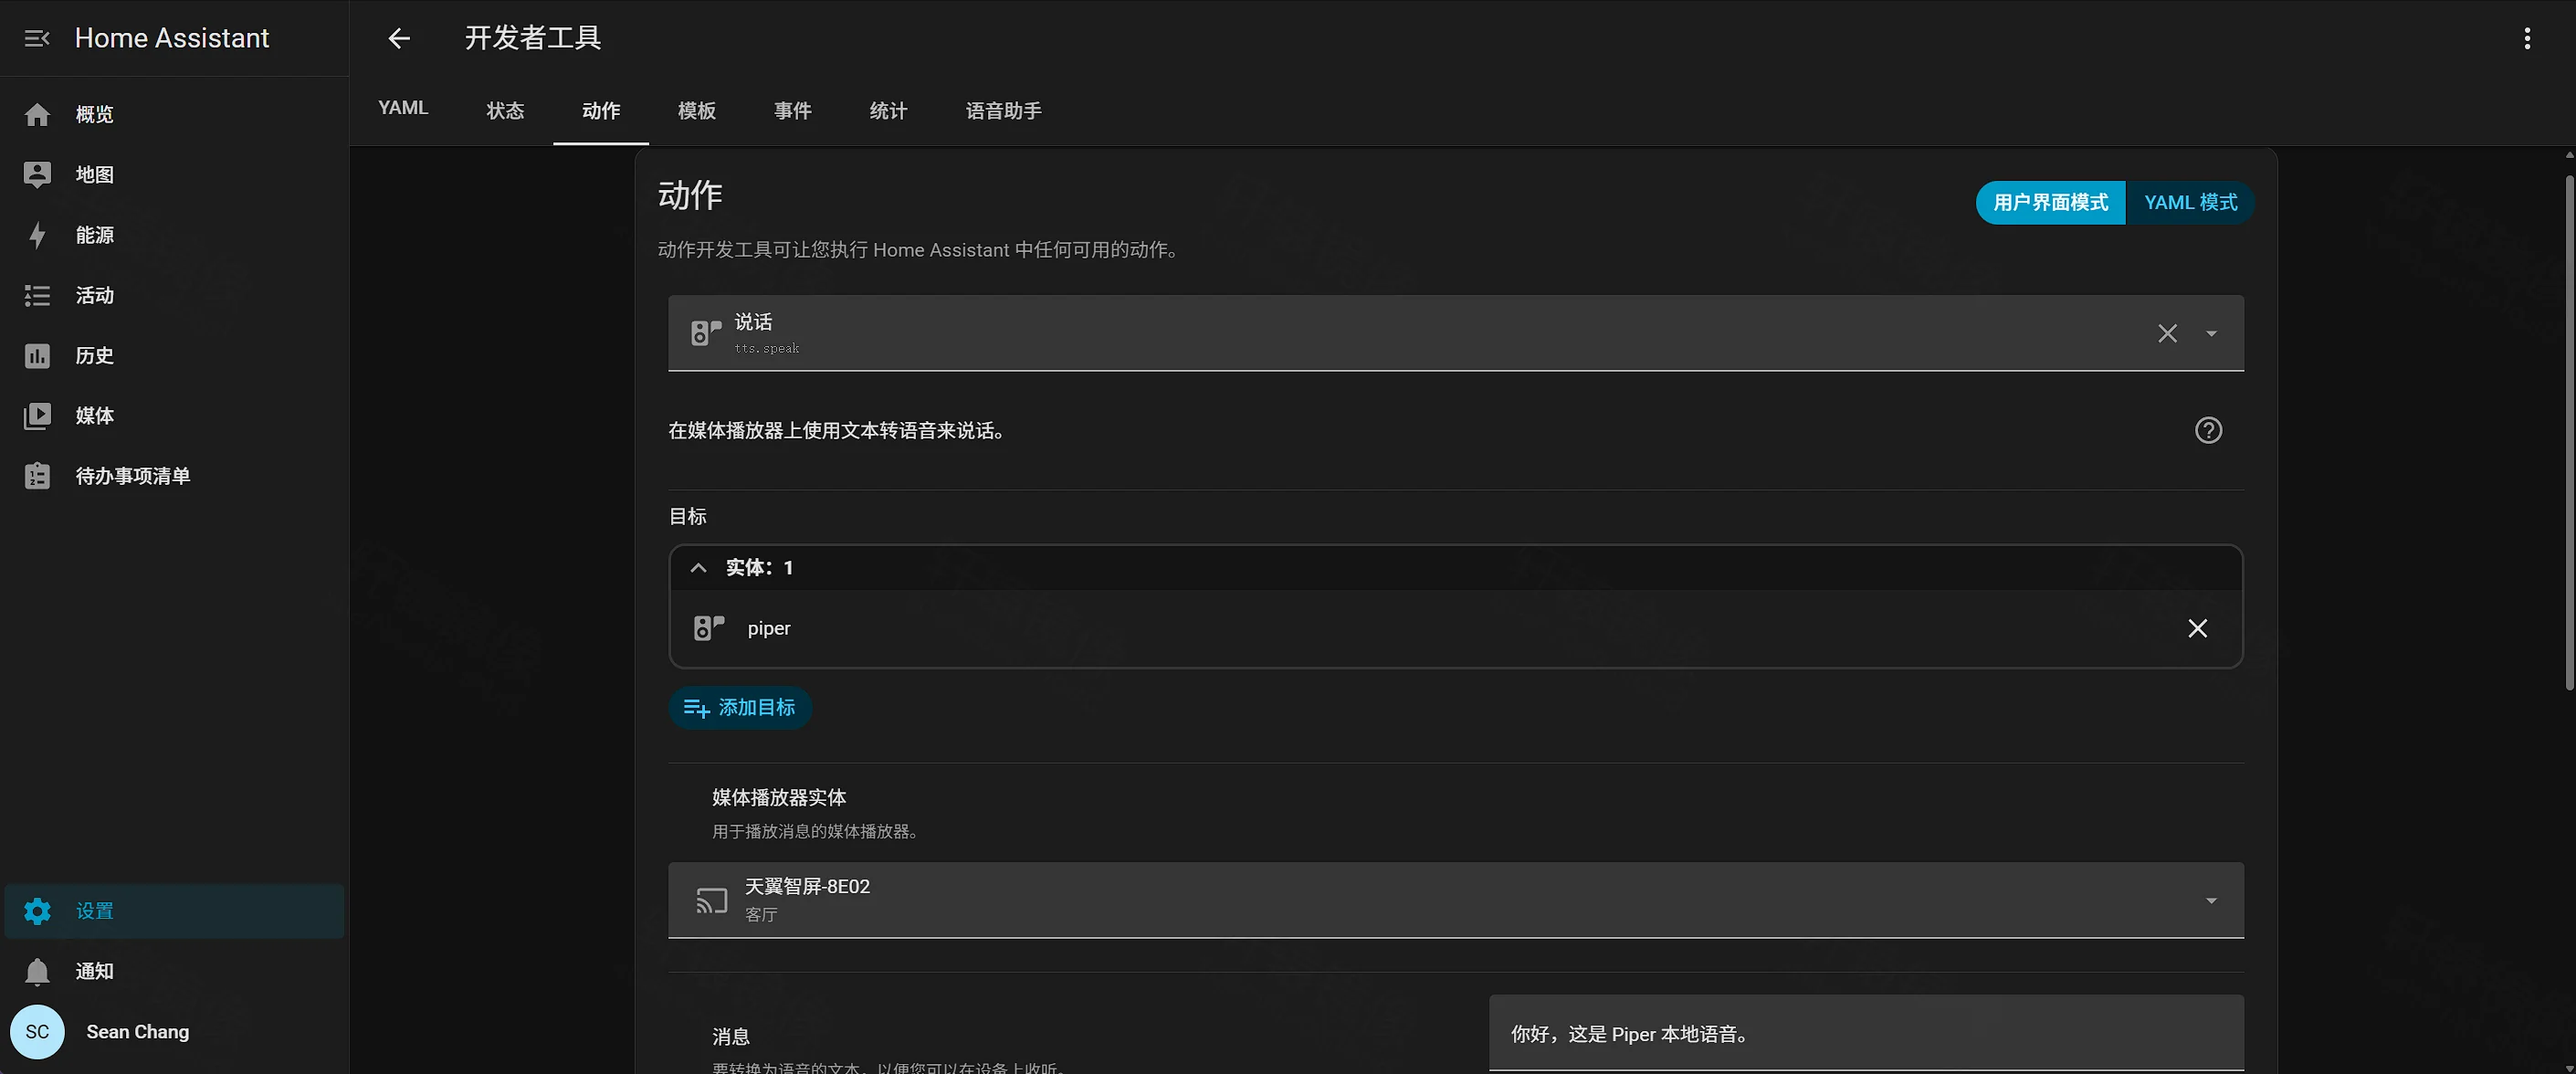This screenshot has width=2576, height=1074.
Task: Click the speaker icon in 说话 field
Action: [x=706, y=333]
